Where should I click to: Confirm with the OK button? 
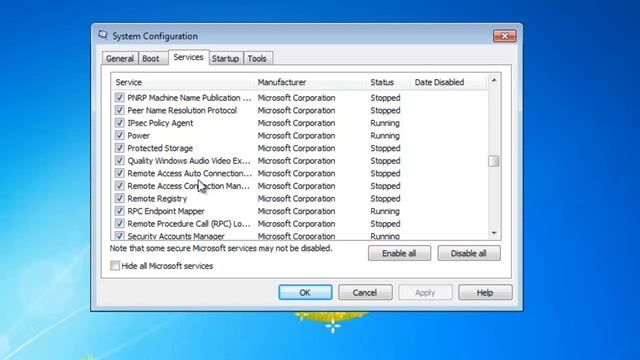[305, 293]
